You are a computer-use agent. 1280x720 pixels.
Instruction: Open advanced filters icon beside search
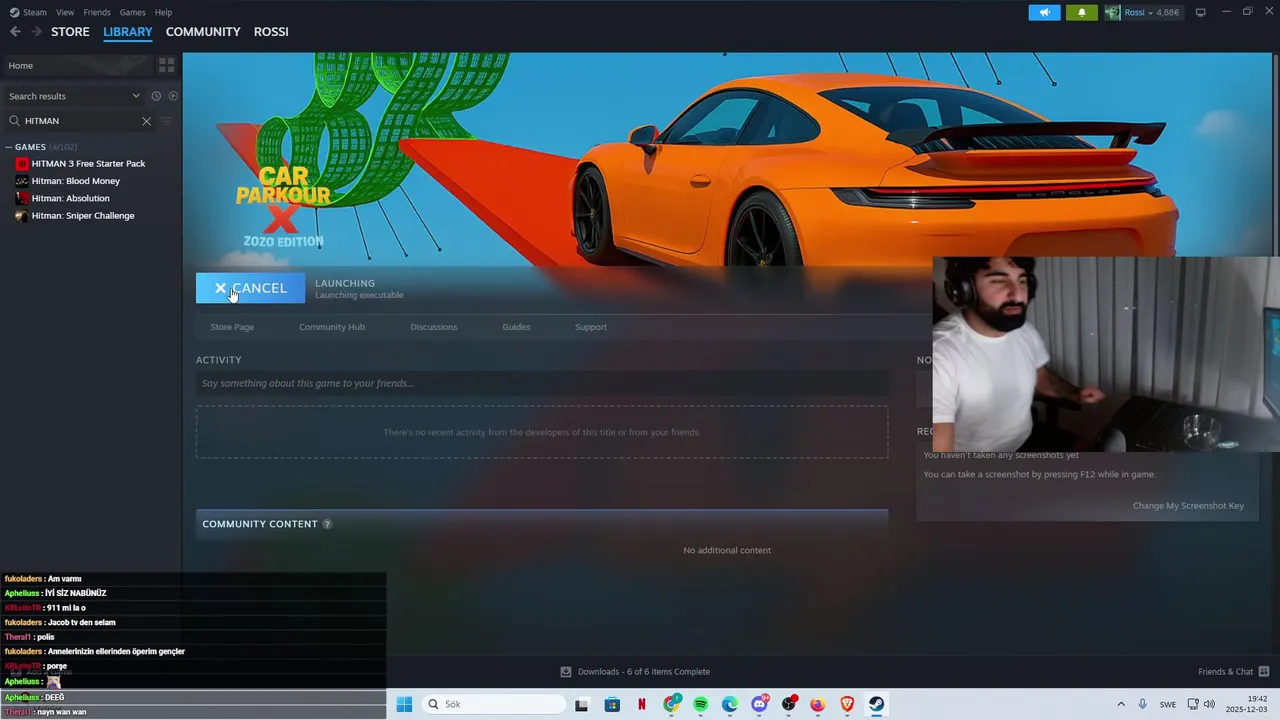tap(167, 121)
